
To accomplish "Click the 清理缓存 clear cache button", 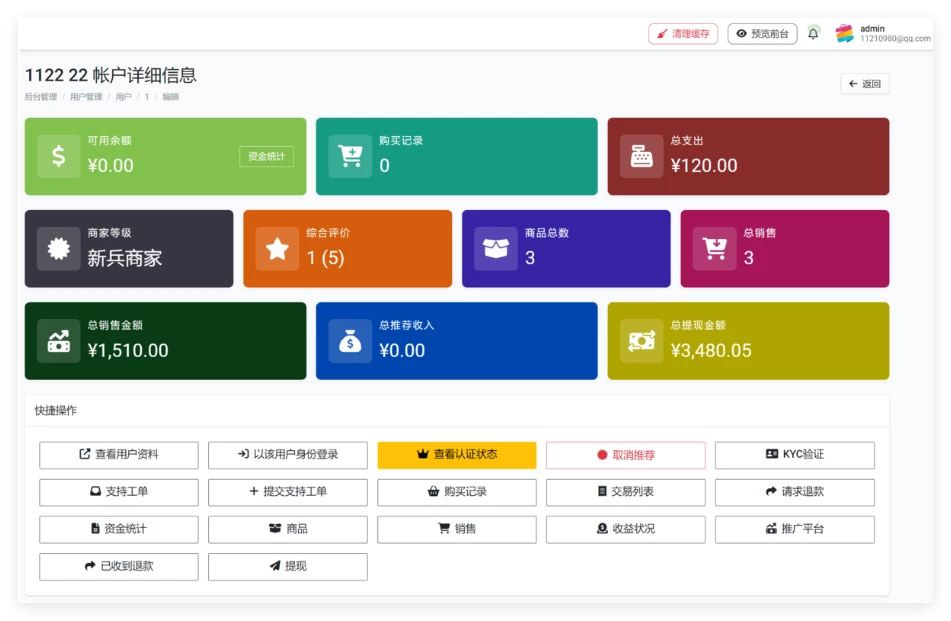I will pos(683,34).
